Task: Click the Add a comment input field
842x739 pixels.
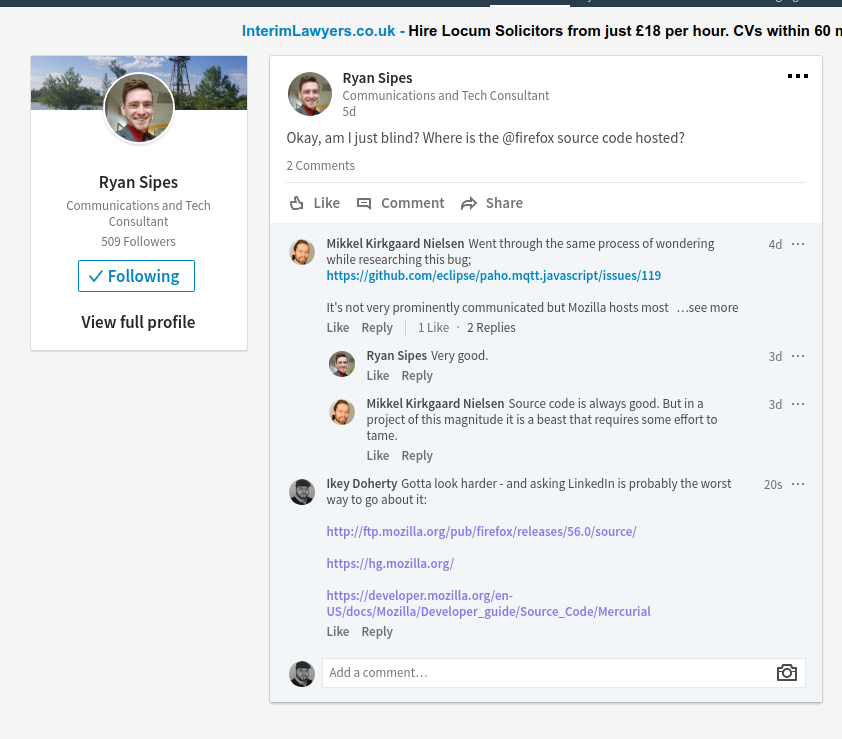Action: pyautogui.click(x=548, y=673)
